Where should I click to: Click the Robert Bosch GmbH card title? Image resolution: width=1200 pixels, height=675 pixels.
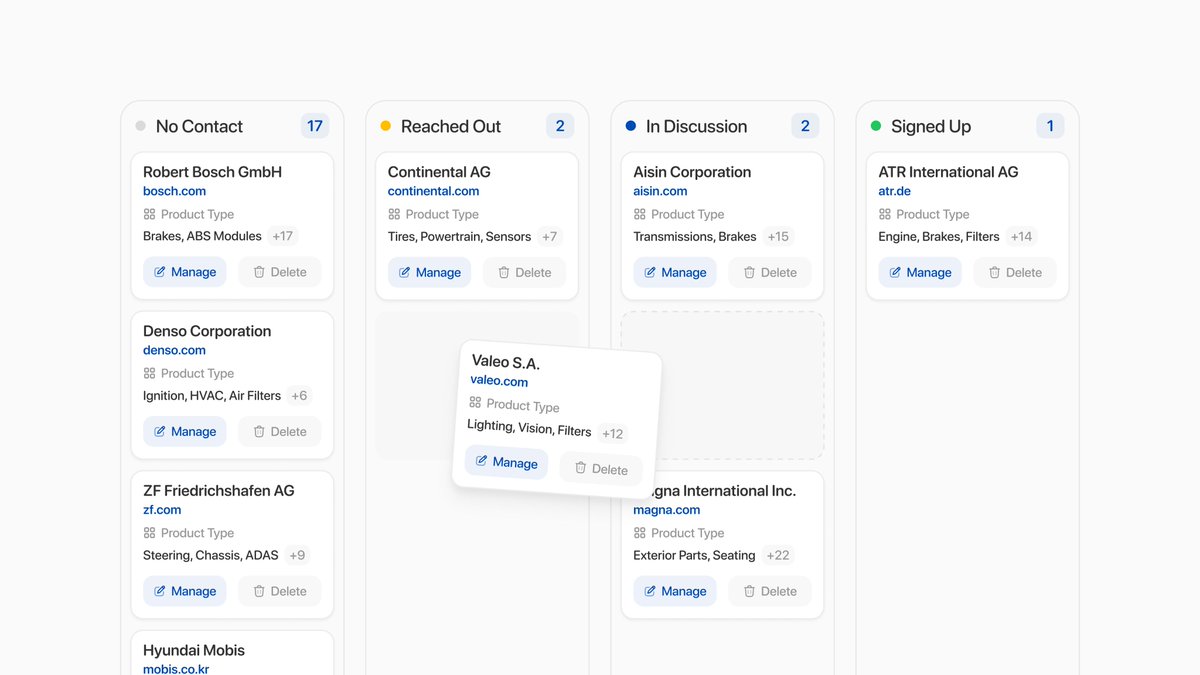[212, 172]
